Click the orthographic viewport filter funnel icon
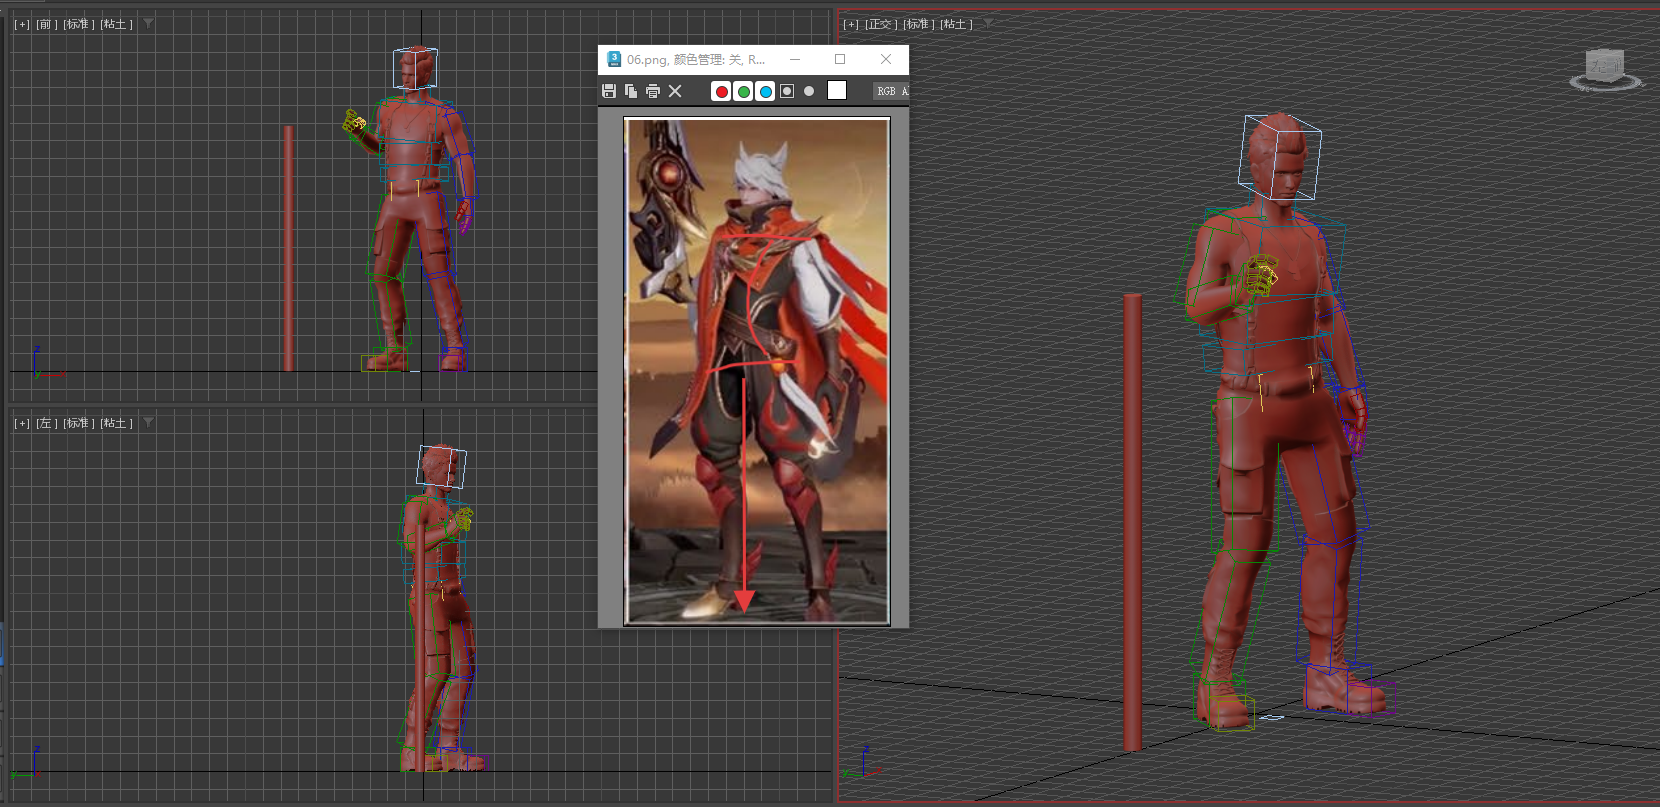Screen dimensions: 1660x807 pos(988,23)
